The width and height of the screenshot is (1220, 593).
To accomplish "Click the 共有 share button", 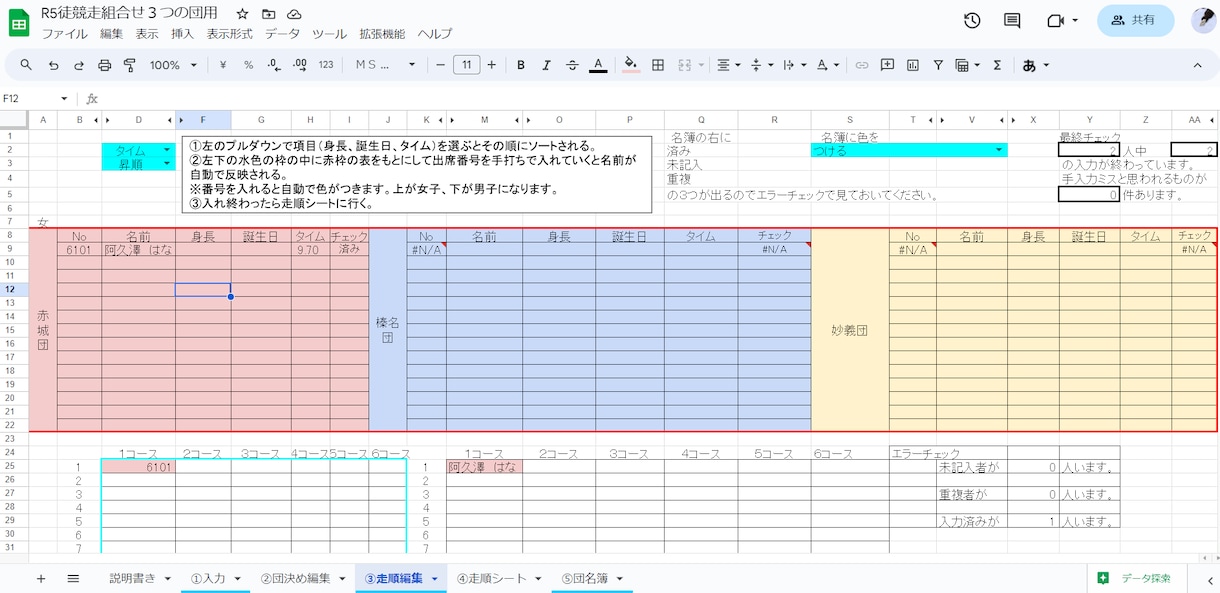I will pyautogui.click(x=1135, y=20).
